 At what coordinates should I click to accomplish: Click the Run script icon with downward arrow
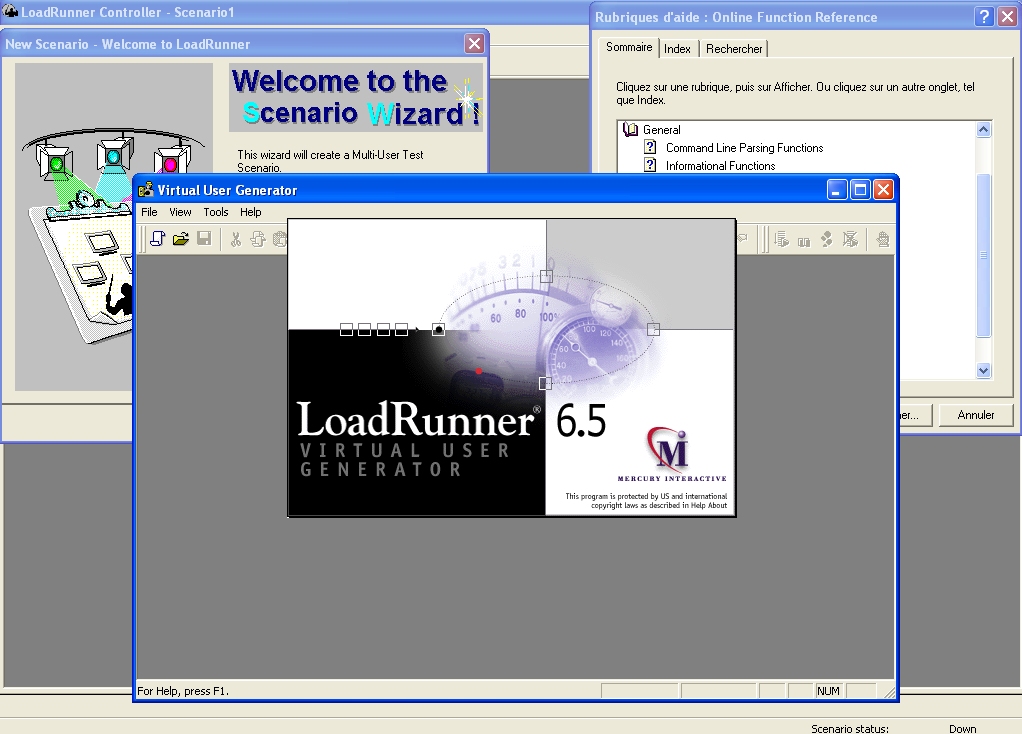[x=781, y=239]
